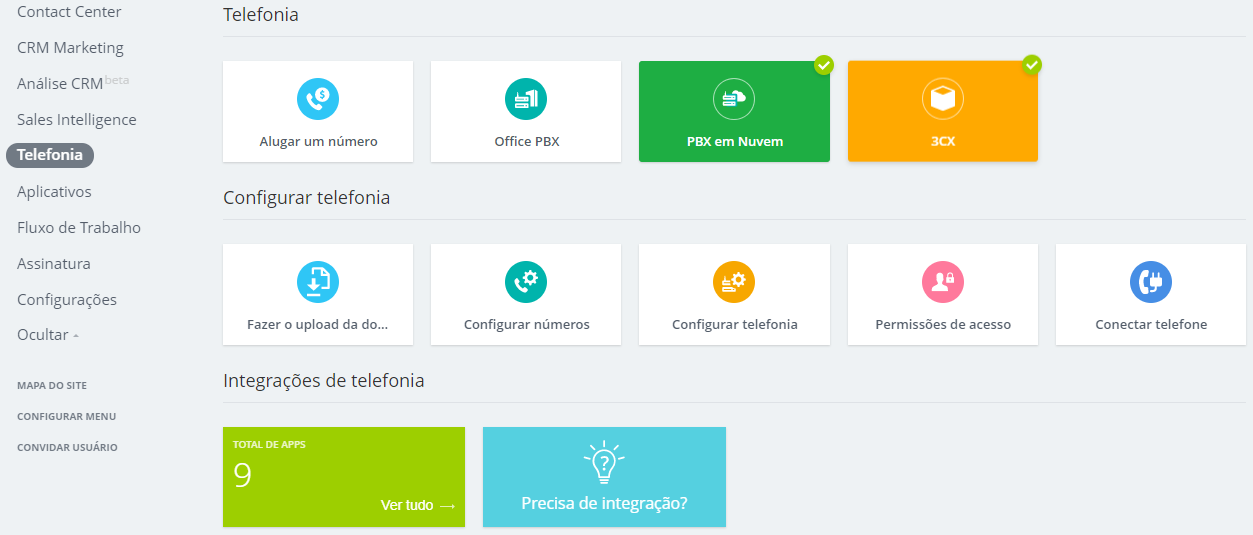The height and width of the screenshot is (535, 1253).
Task: Select the highlighted Telefonia sidebar item
Action: 50,155
